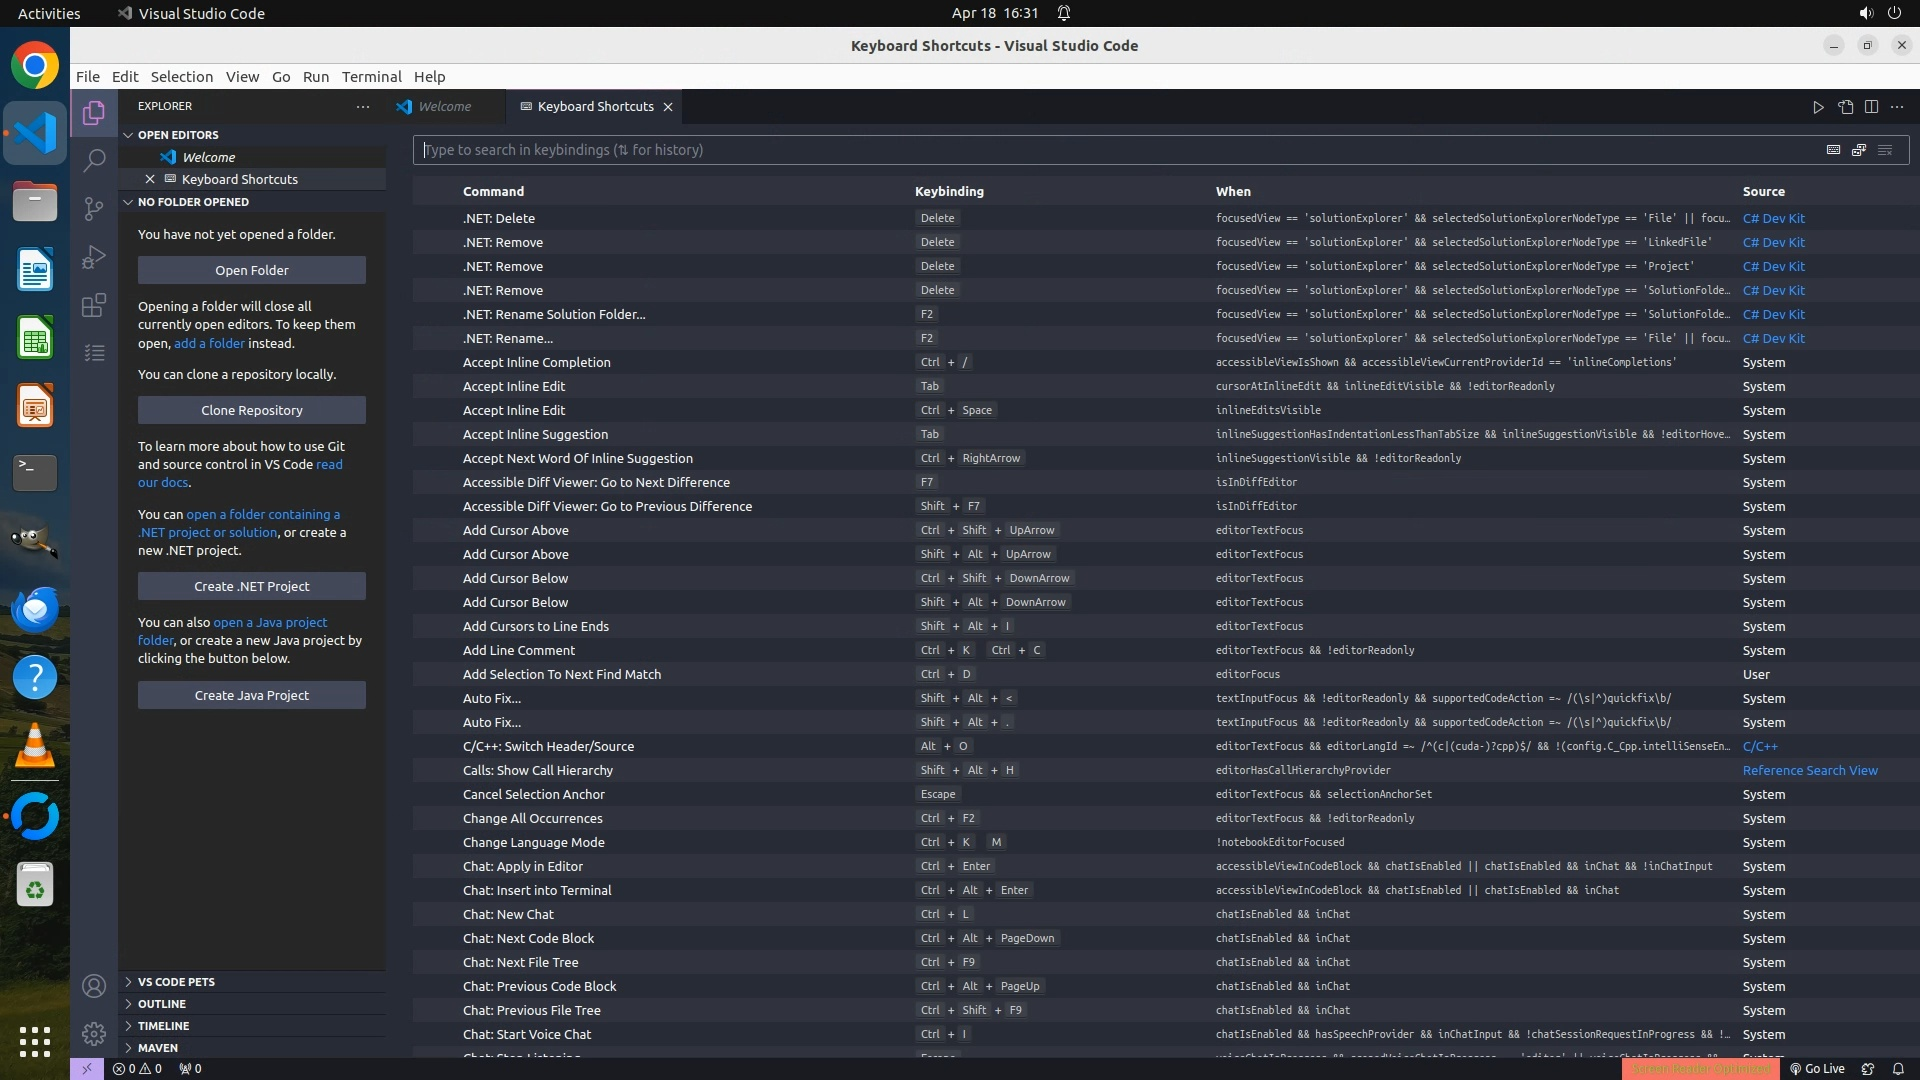Focus the keybindings search field
The image size is (1920, 1080).
tap(1100, 150)
